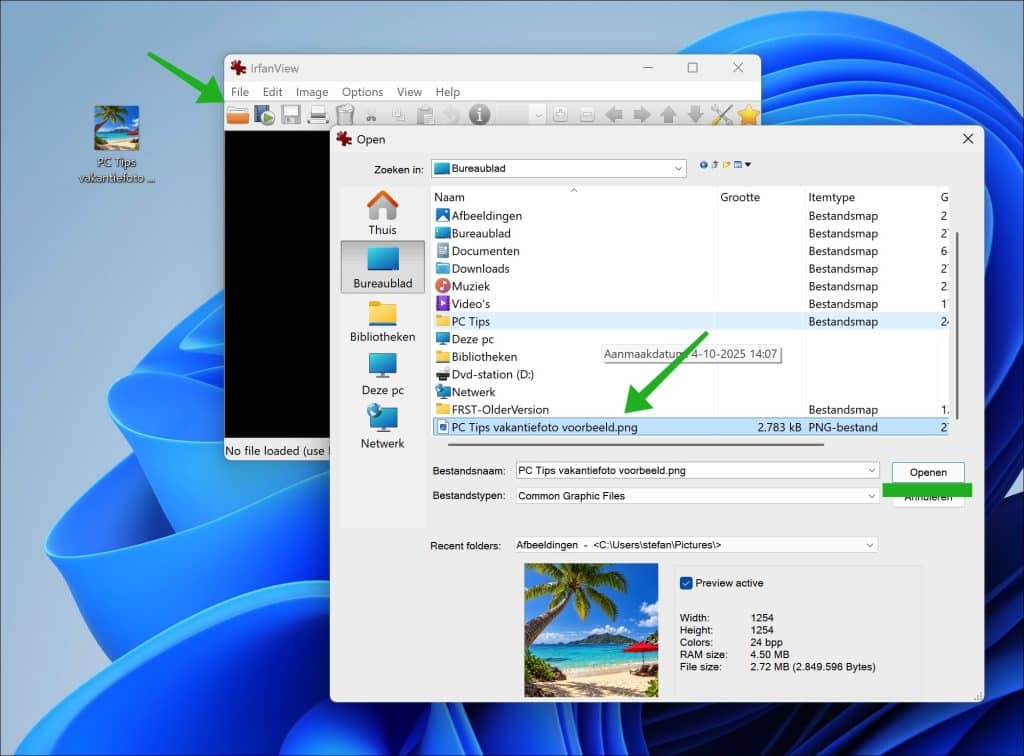Click the go up one level icon
This screenshot has height=756, width=1024.
(715, 165)
